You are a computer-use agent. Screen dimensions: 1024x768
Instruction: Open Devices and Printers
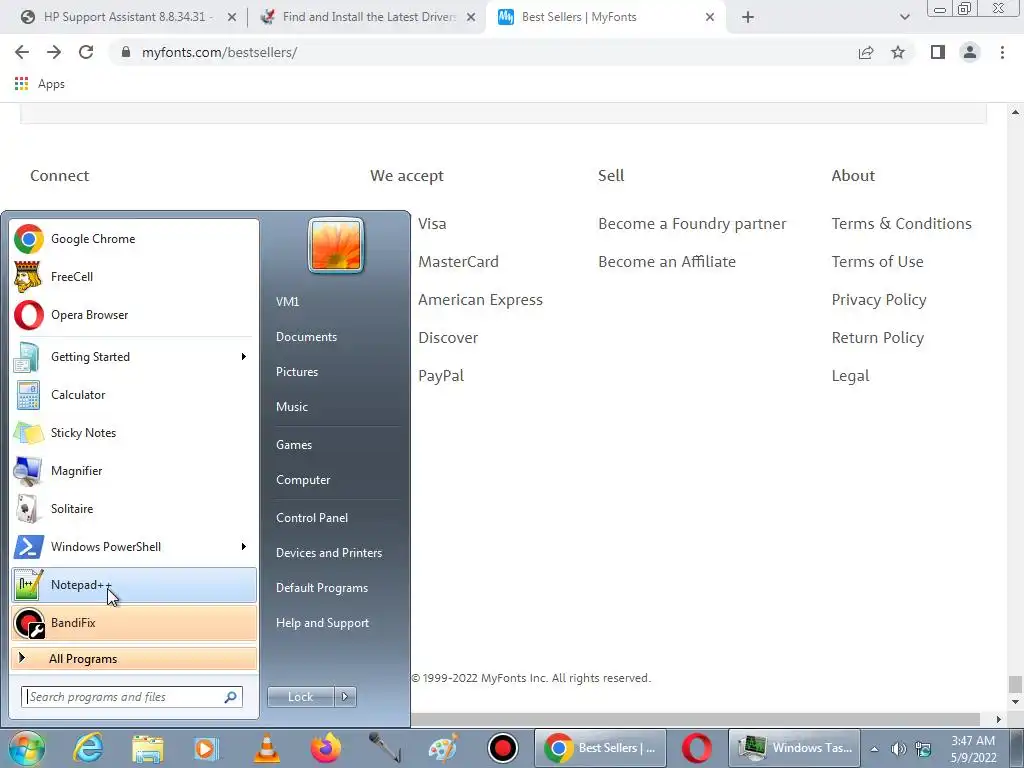coord(328,553)
